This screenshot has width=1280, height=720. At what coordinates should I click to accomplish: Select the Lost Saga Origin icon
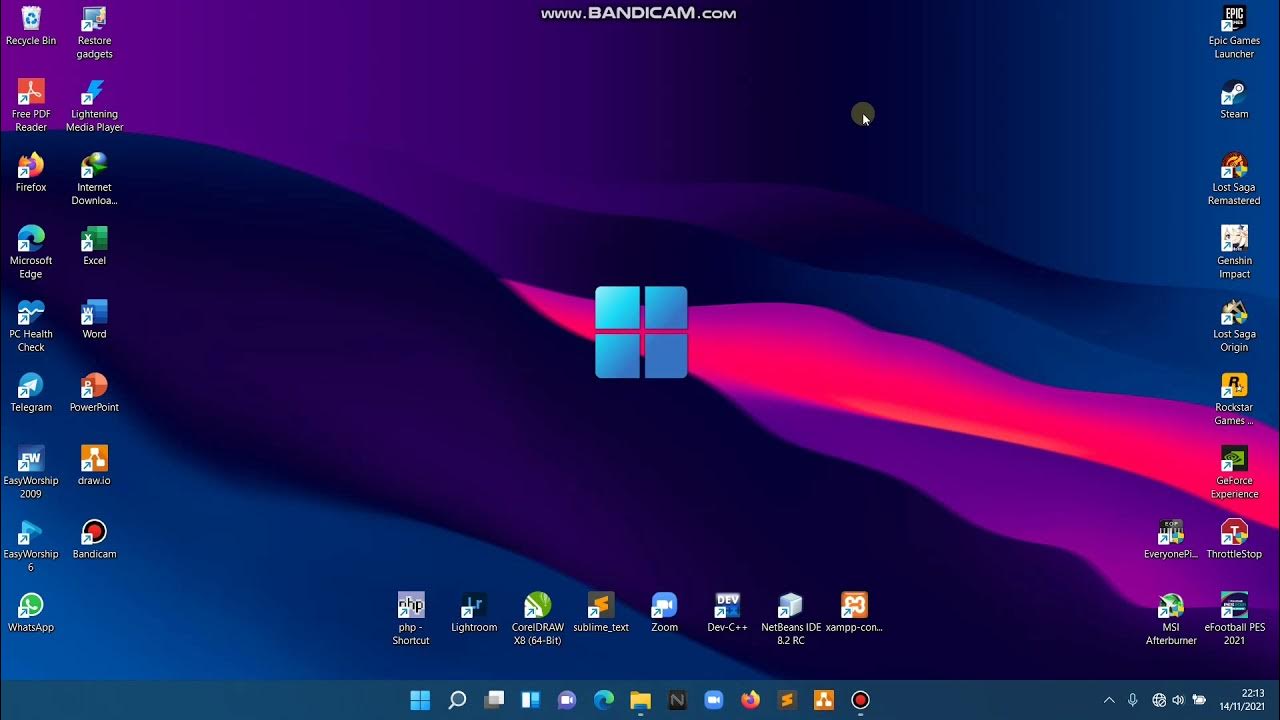point(1234,326)
